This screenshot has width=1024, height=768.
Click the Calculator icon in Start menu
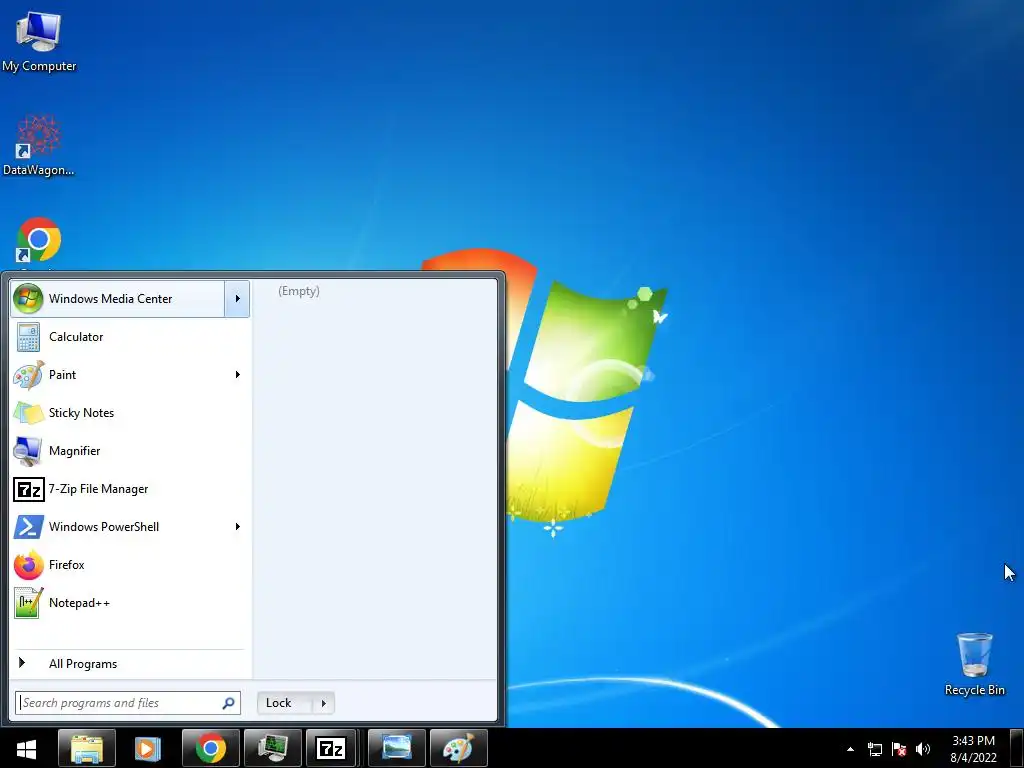pyautogui.click(x=28, y=337)
